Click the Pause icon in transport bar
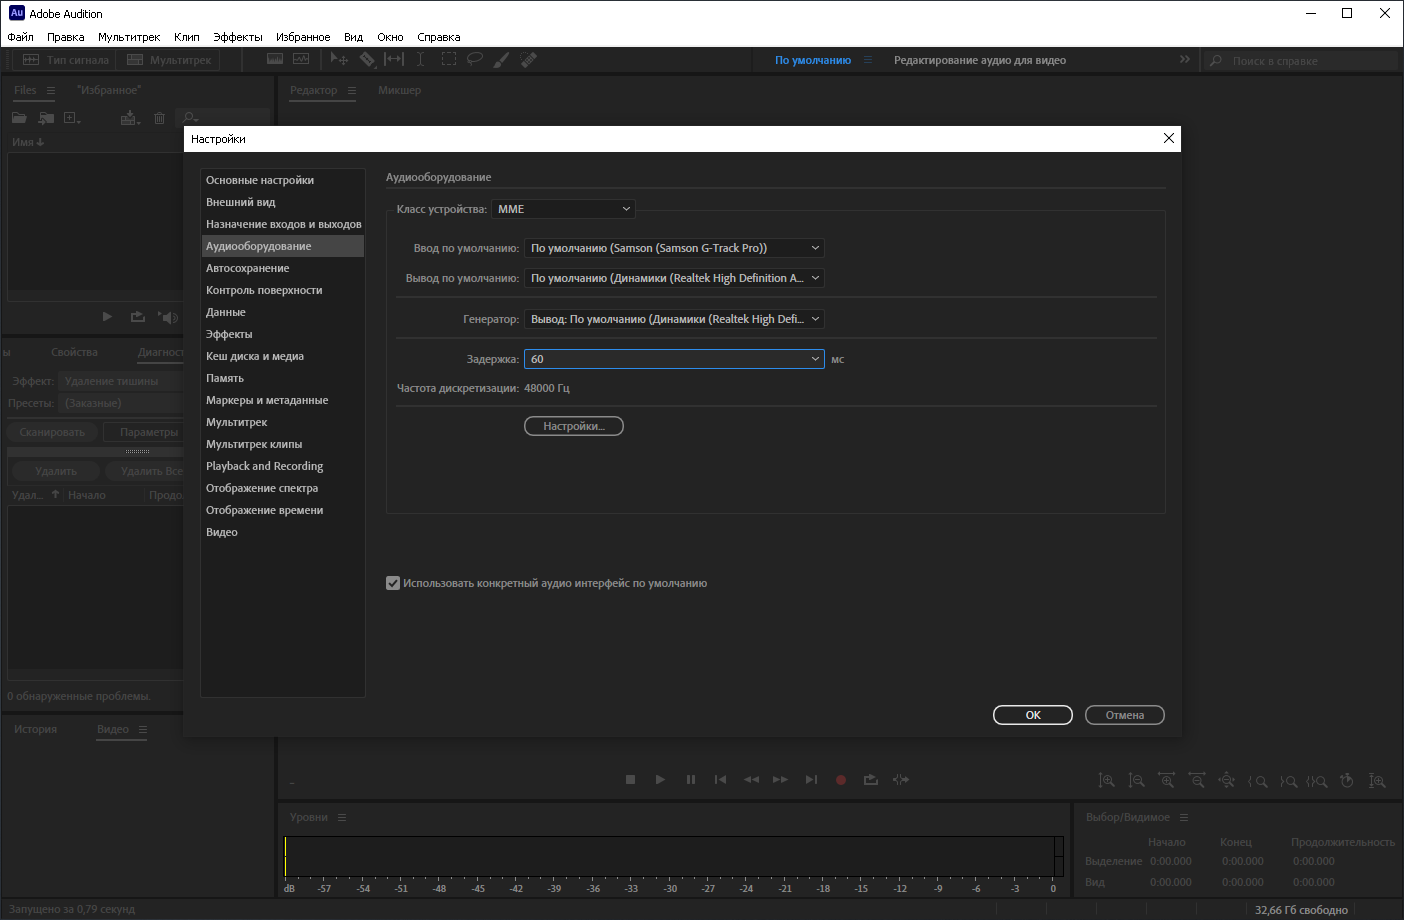The width and height of the screenshot is (1404, 920). click(x=691, y=780)
